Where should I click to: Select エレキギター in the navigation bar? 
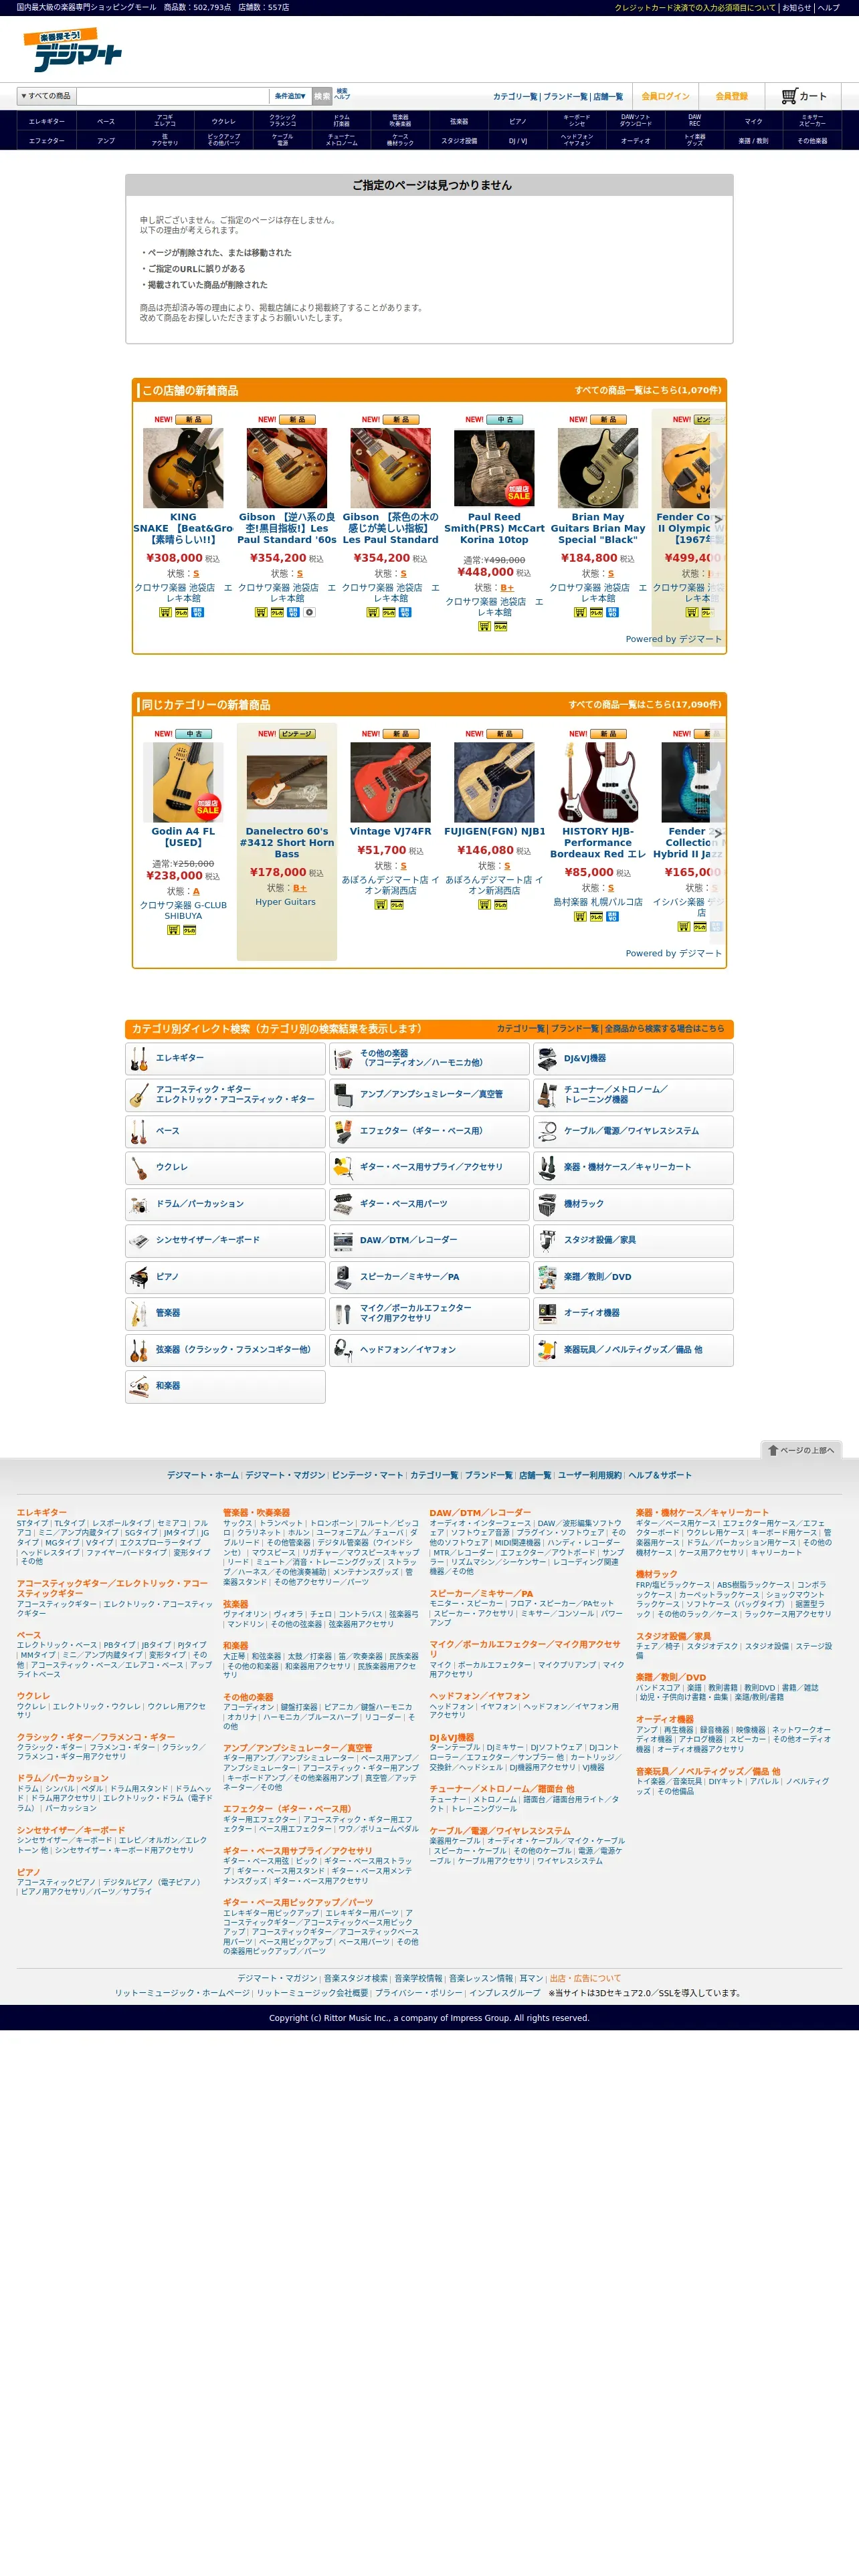46,122
